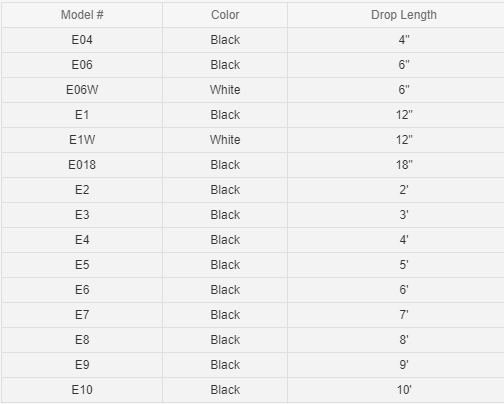Click the E2 model cell
Image resolution: width=504 pixels, height=404 pixels.
[x=82, y=190]
